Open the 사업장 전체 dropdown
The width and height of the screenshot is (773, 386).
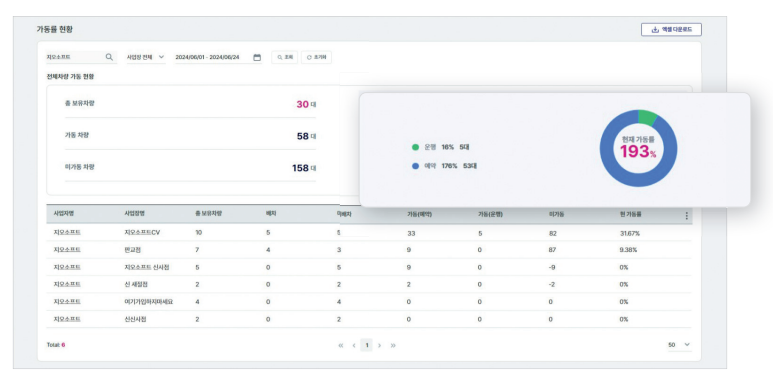tap(146, 57)
